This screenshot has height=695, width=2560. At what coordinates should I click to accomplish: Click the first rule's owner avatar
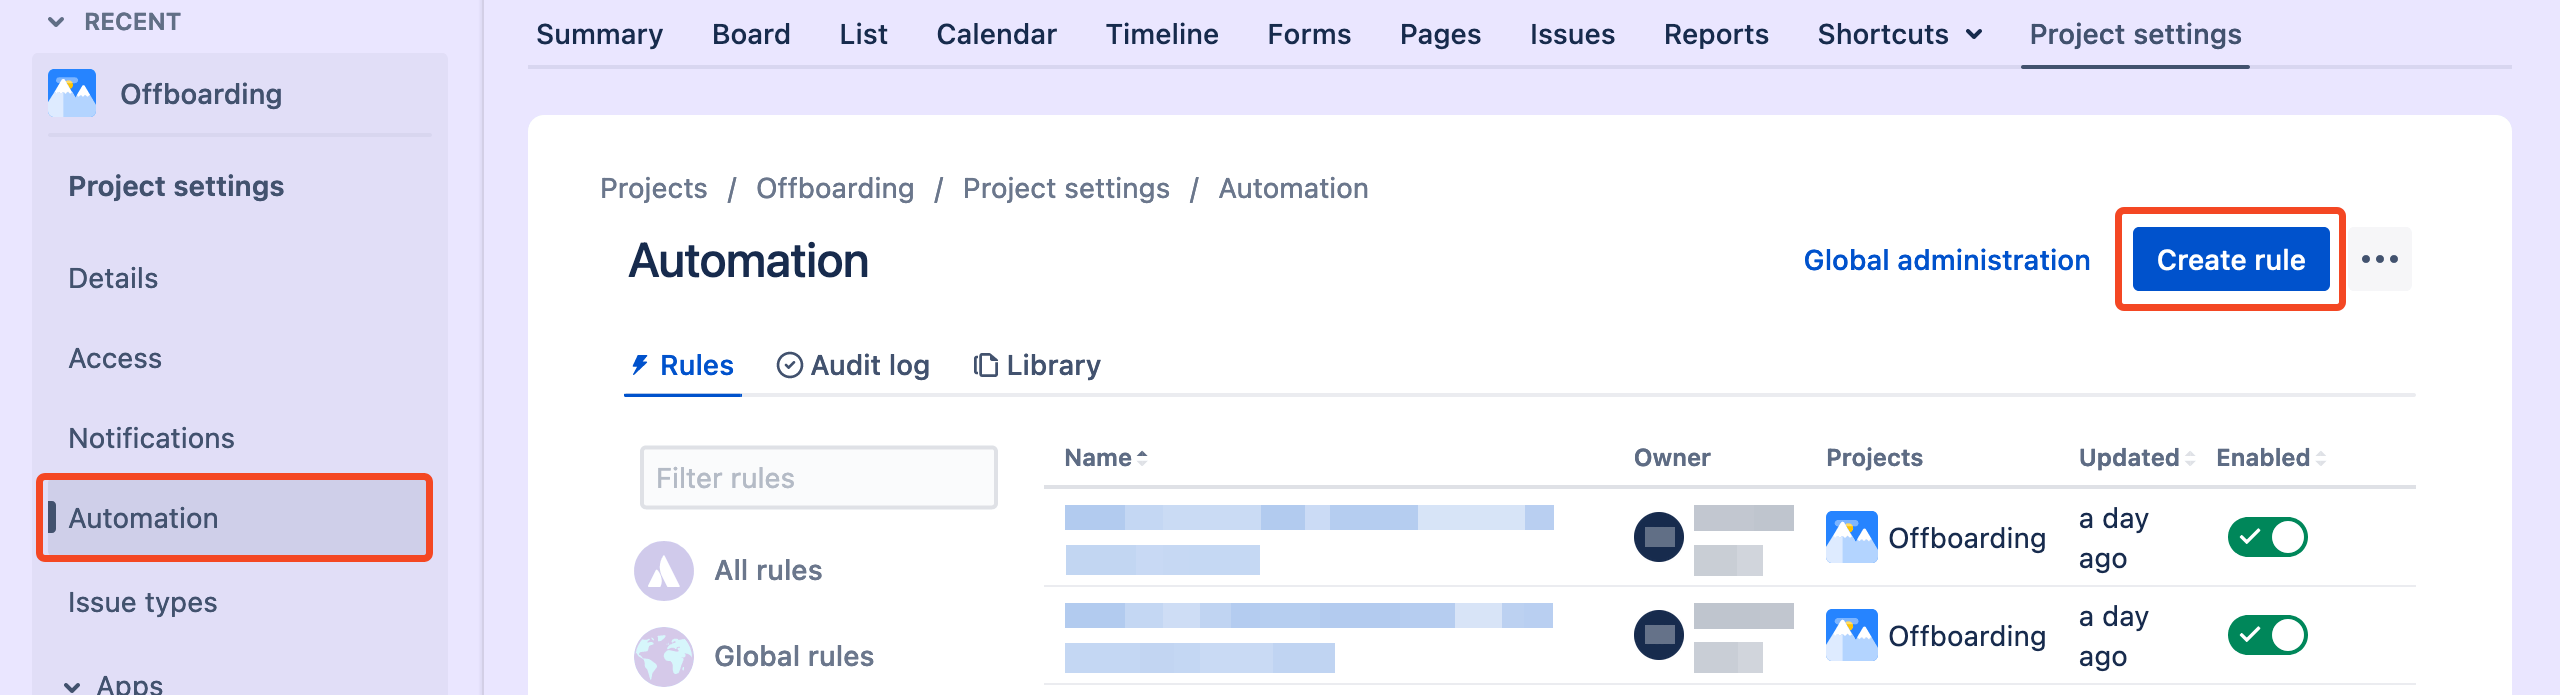(x=1659, y=537)
